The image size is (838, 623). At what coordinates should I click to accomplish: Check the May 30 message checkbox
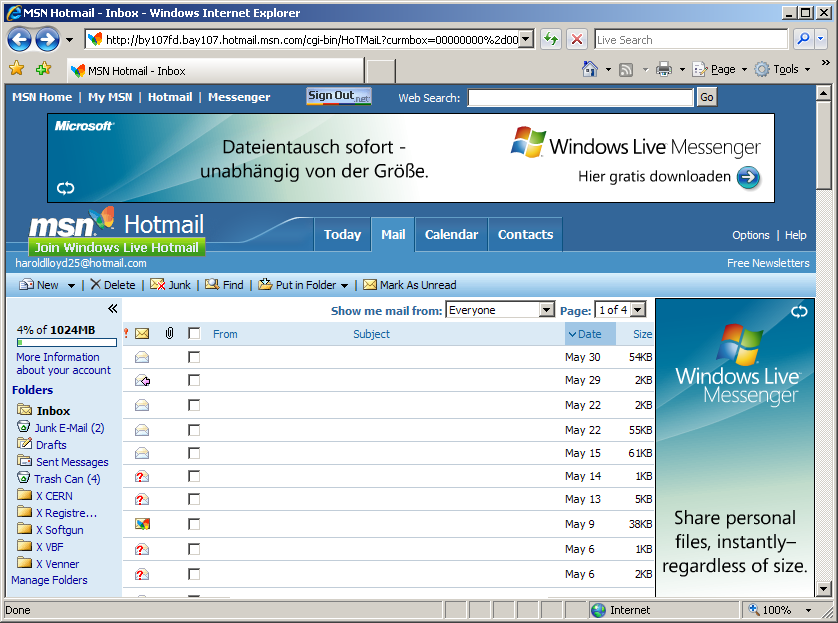tap(194, 357)
